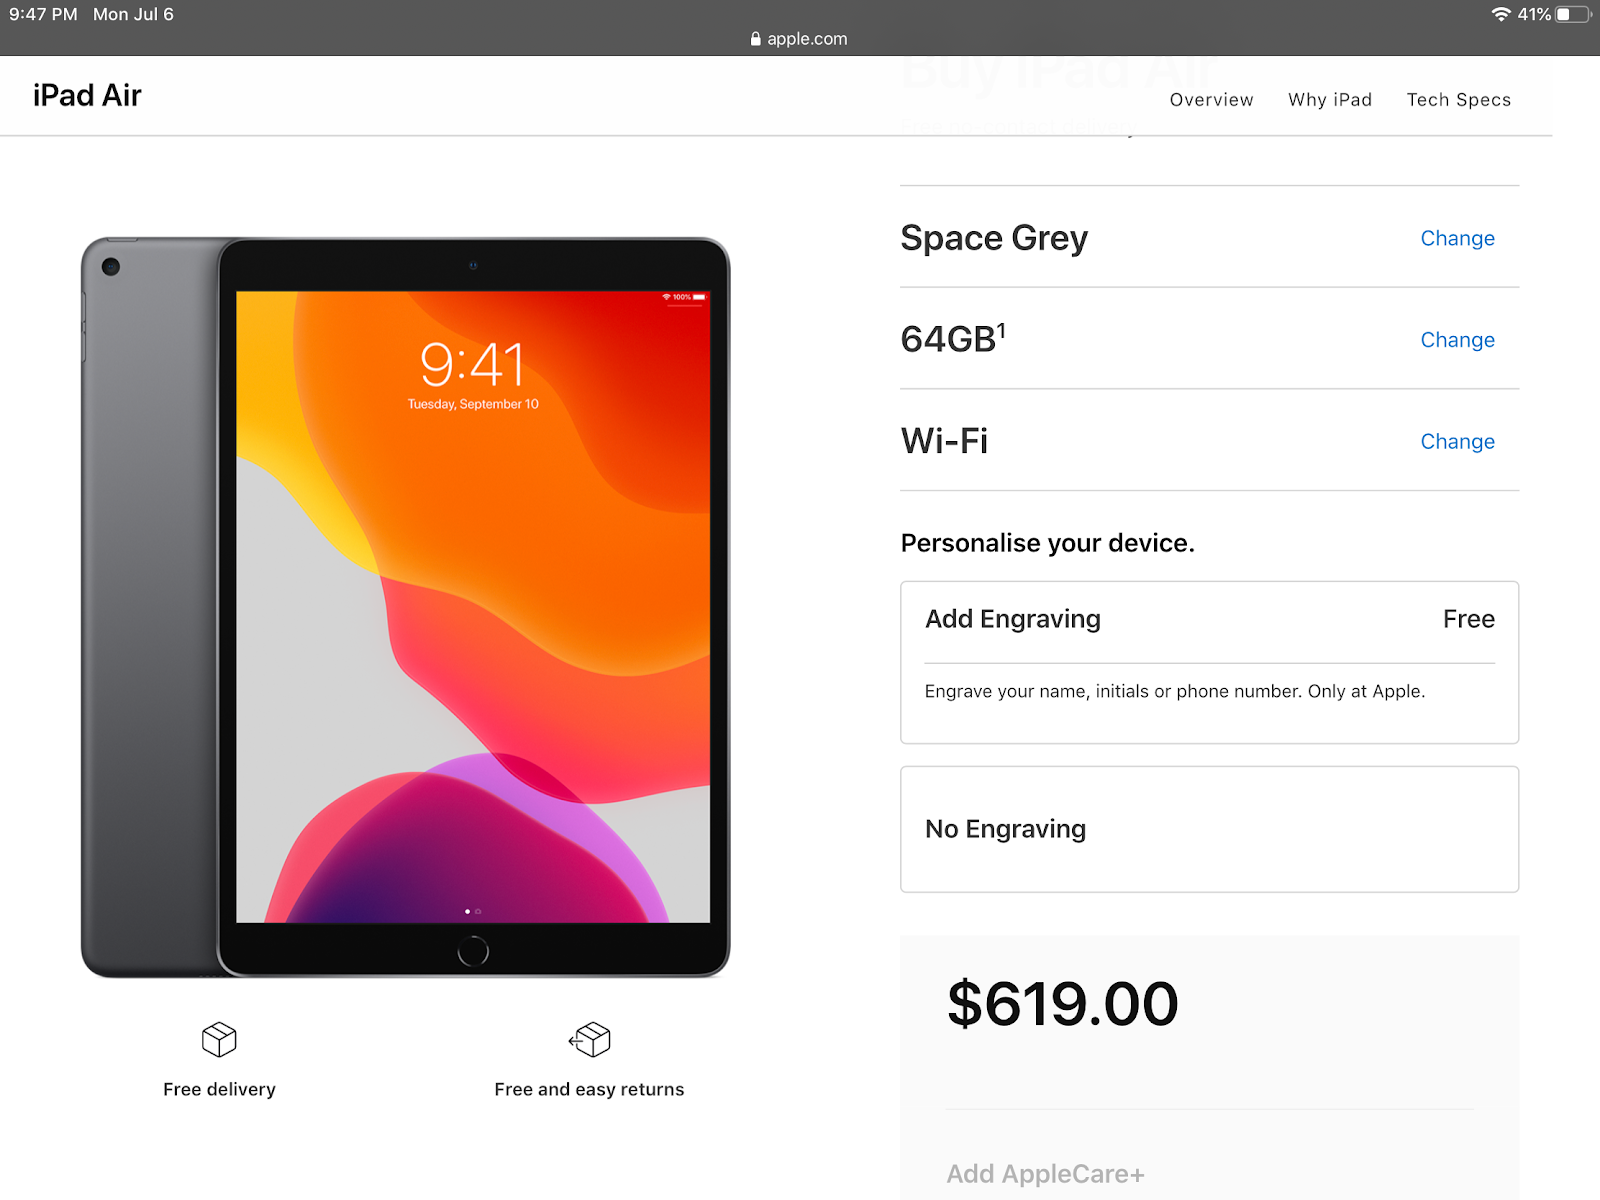
Task: Tap the apple.com address bar
Action: 799,39
